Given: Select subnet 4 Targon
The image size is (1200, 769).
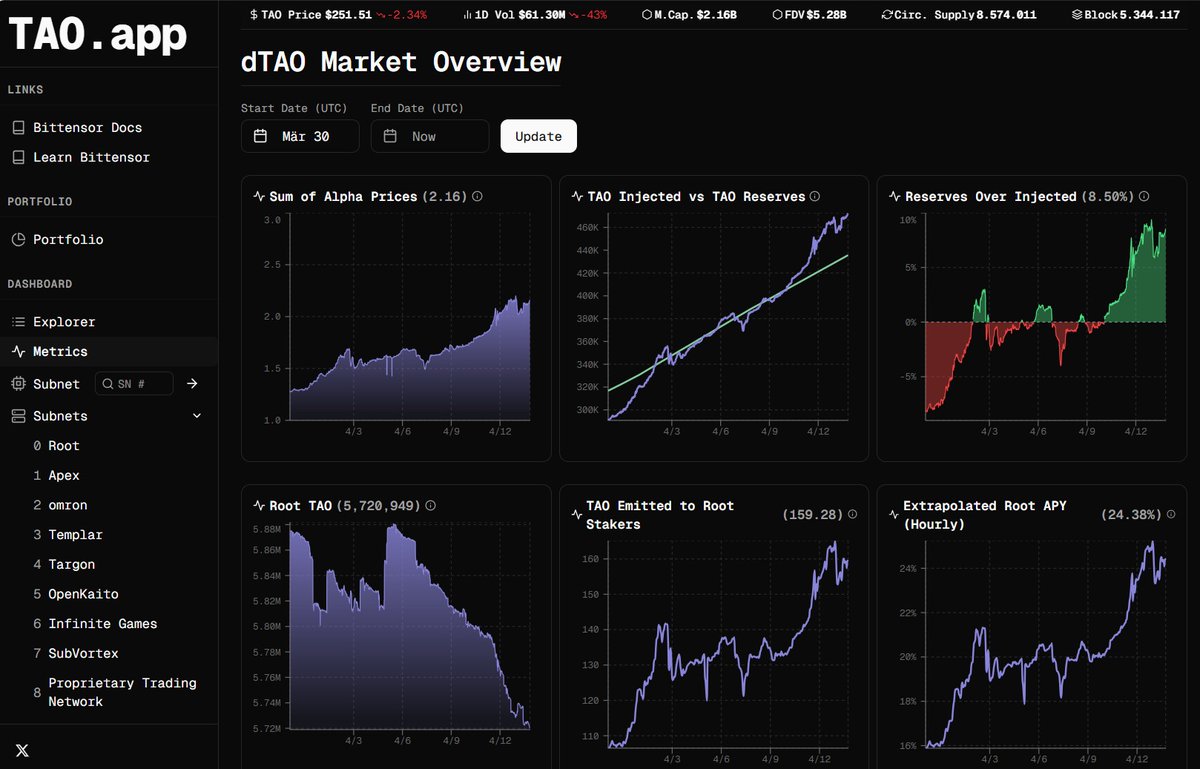Looking at the screenshot, I should pos(64,565).
